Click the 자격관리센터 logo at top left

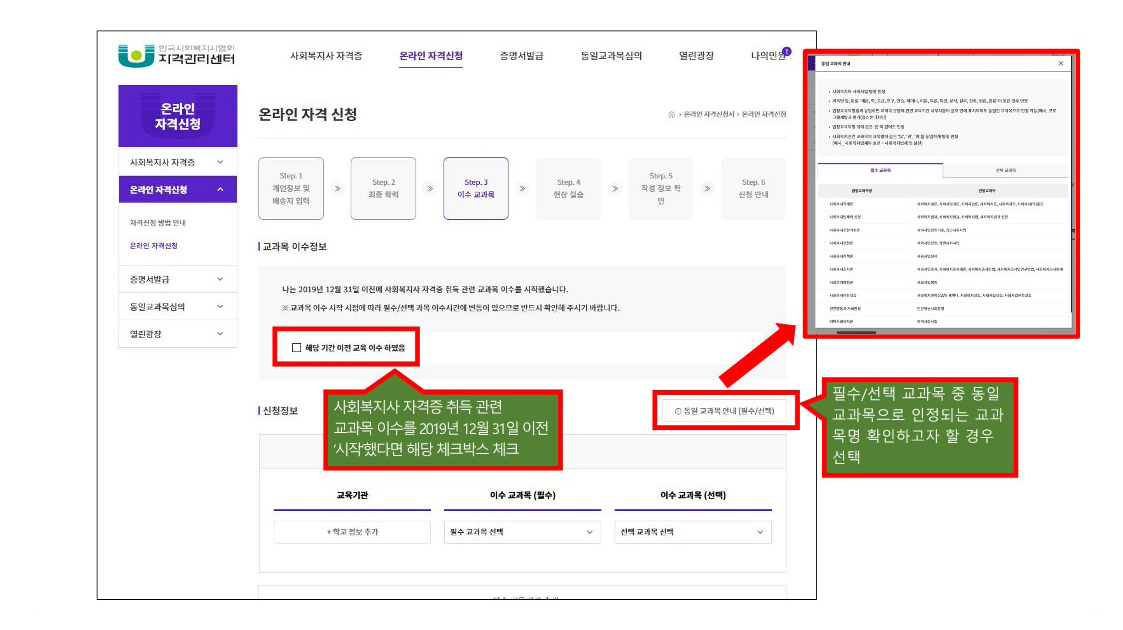pyautogui.click(x=176, y=56)
